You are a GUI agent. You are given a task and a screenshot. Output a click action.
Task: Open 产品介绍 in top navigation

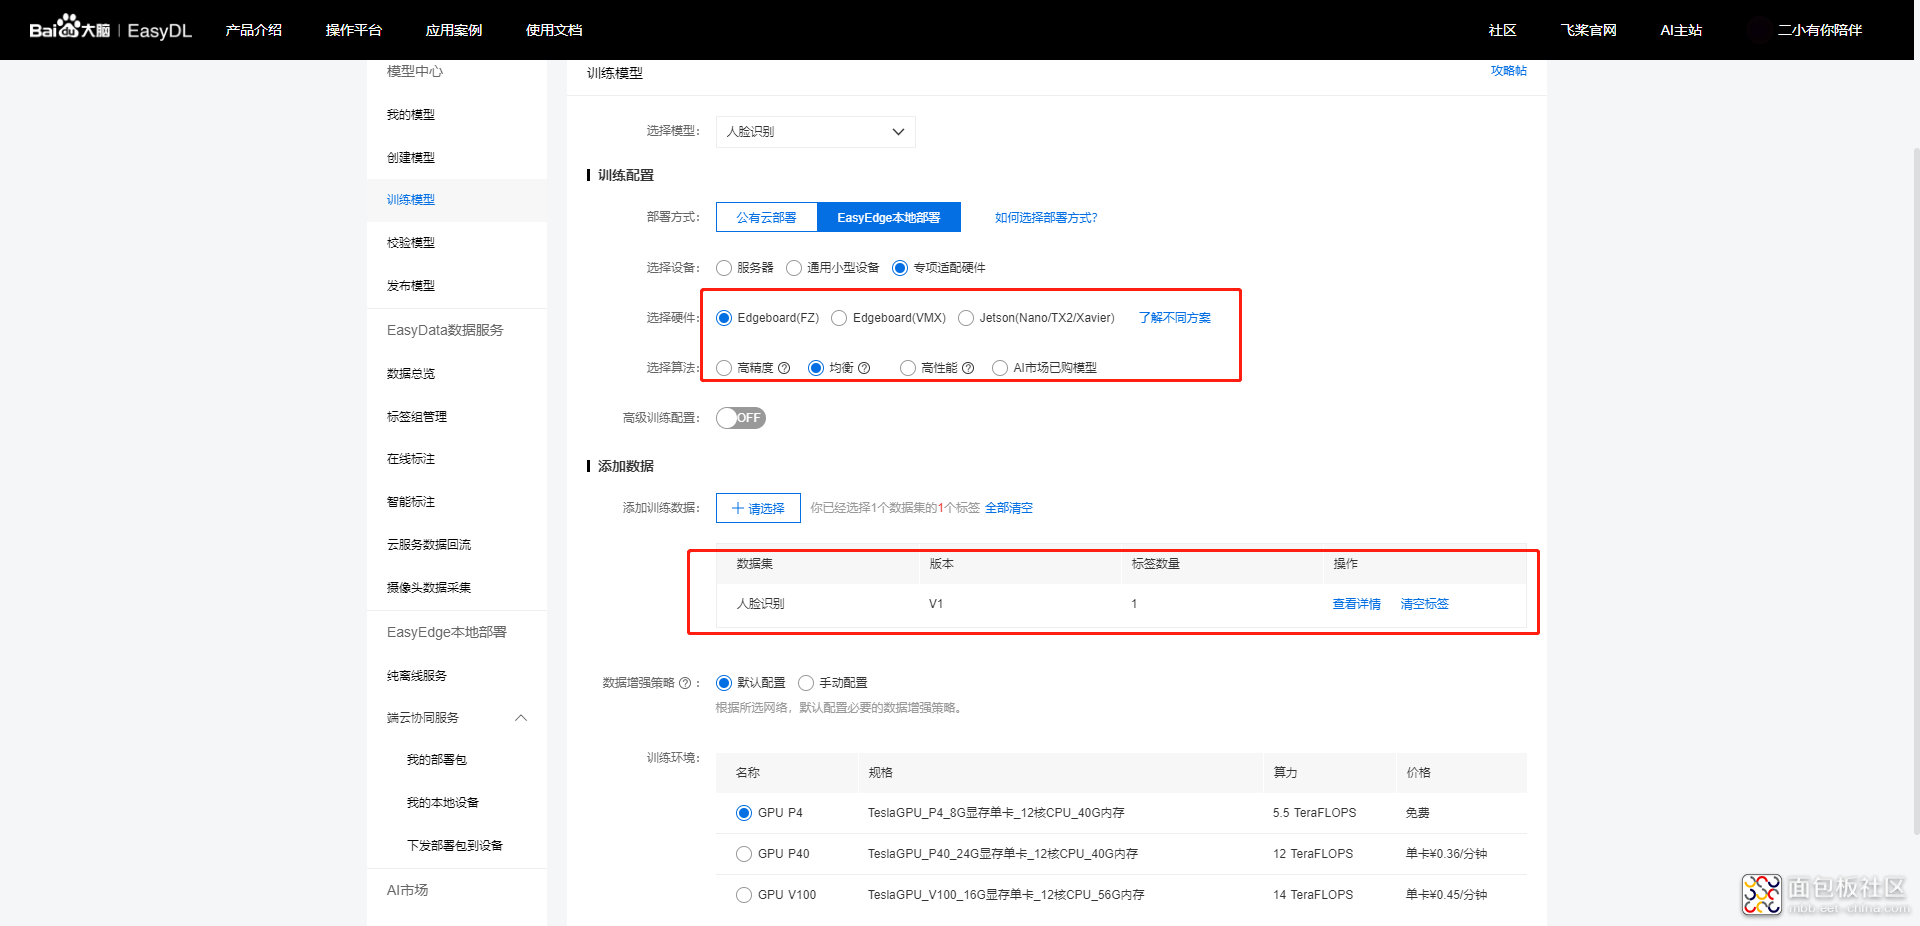(x=254, y=30)
